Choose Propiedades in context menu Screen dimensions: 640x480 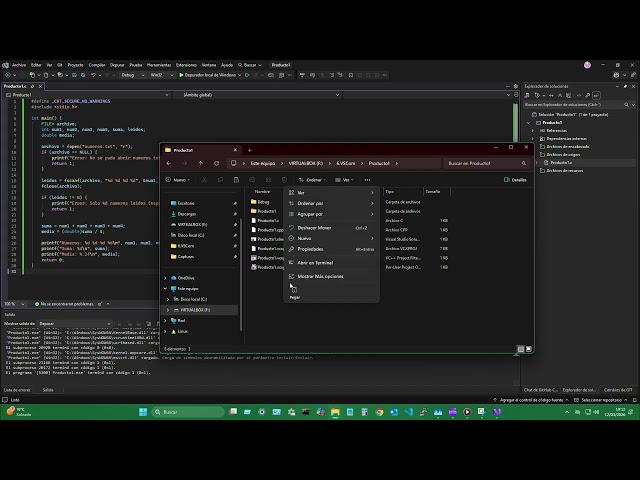click(x=331, y=249)
